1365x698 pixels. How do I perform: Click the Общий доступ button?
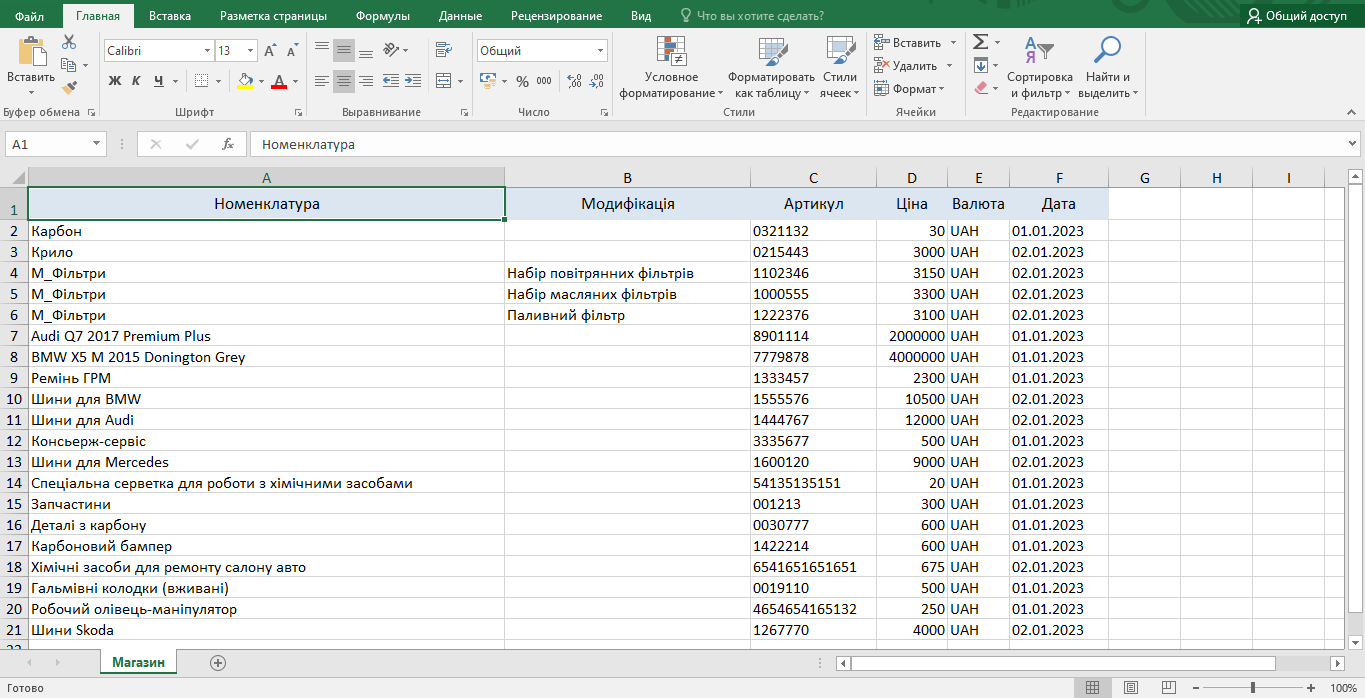(x=1297, y=16)
